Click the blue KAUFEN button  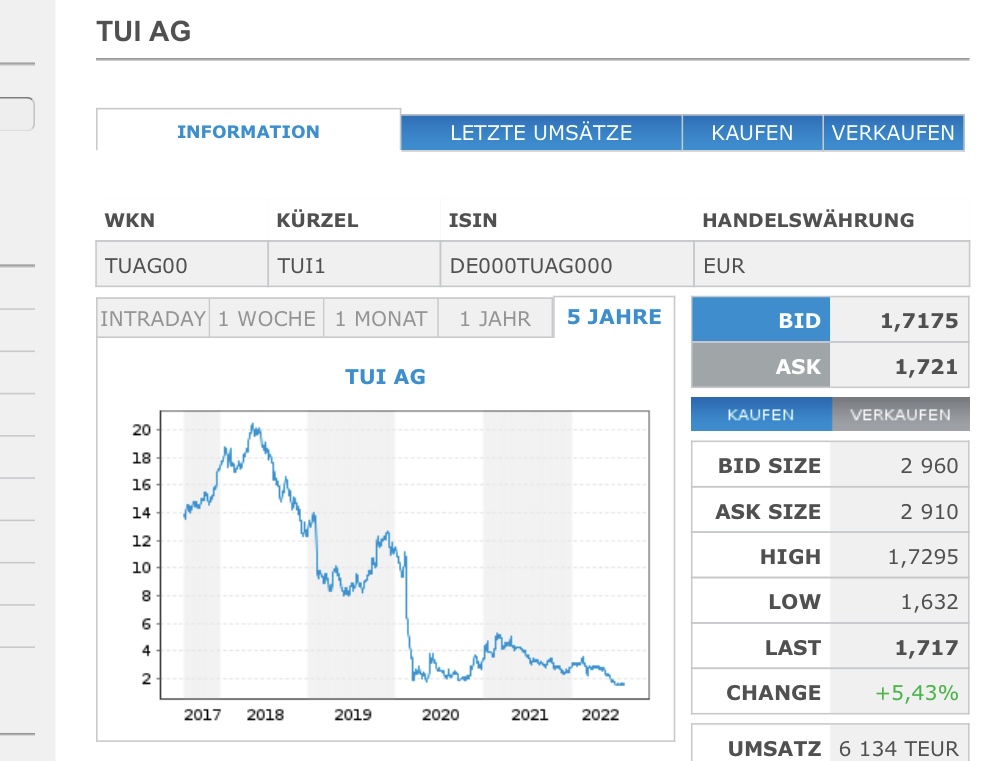coord(761,413)
